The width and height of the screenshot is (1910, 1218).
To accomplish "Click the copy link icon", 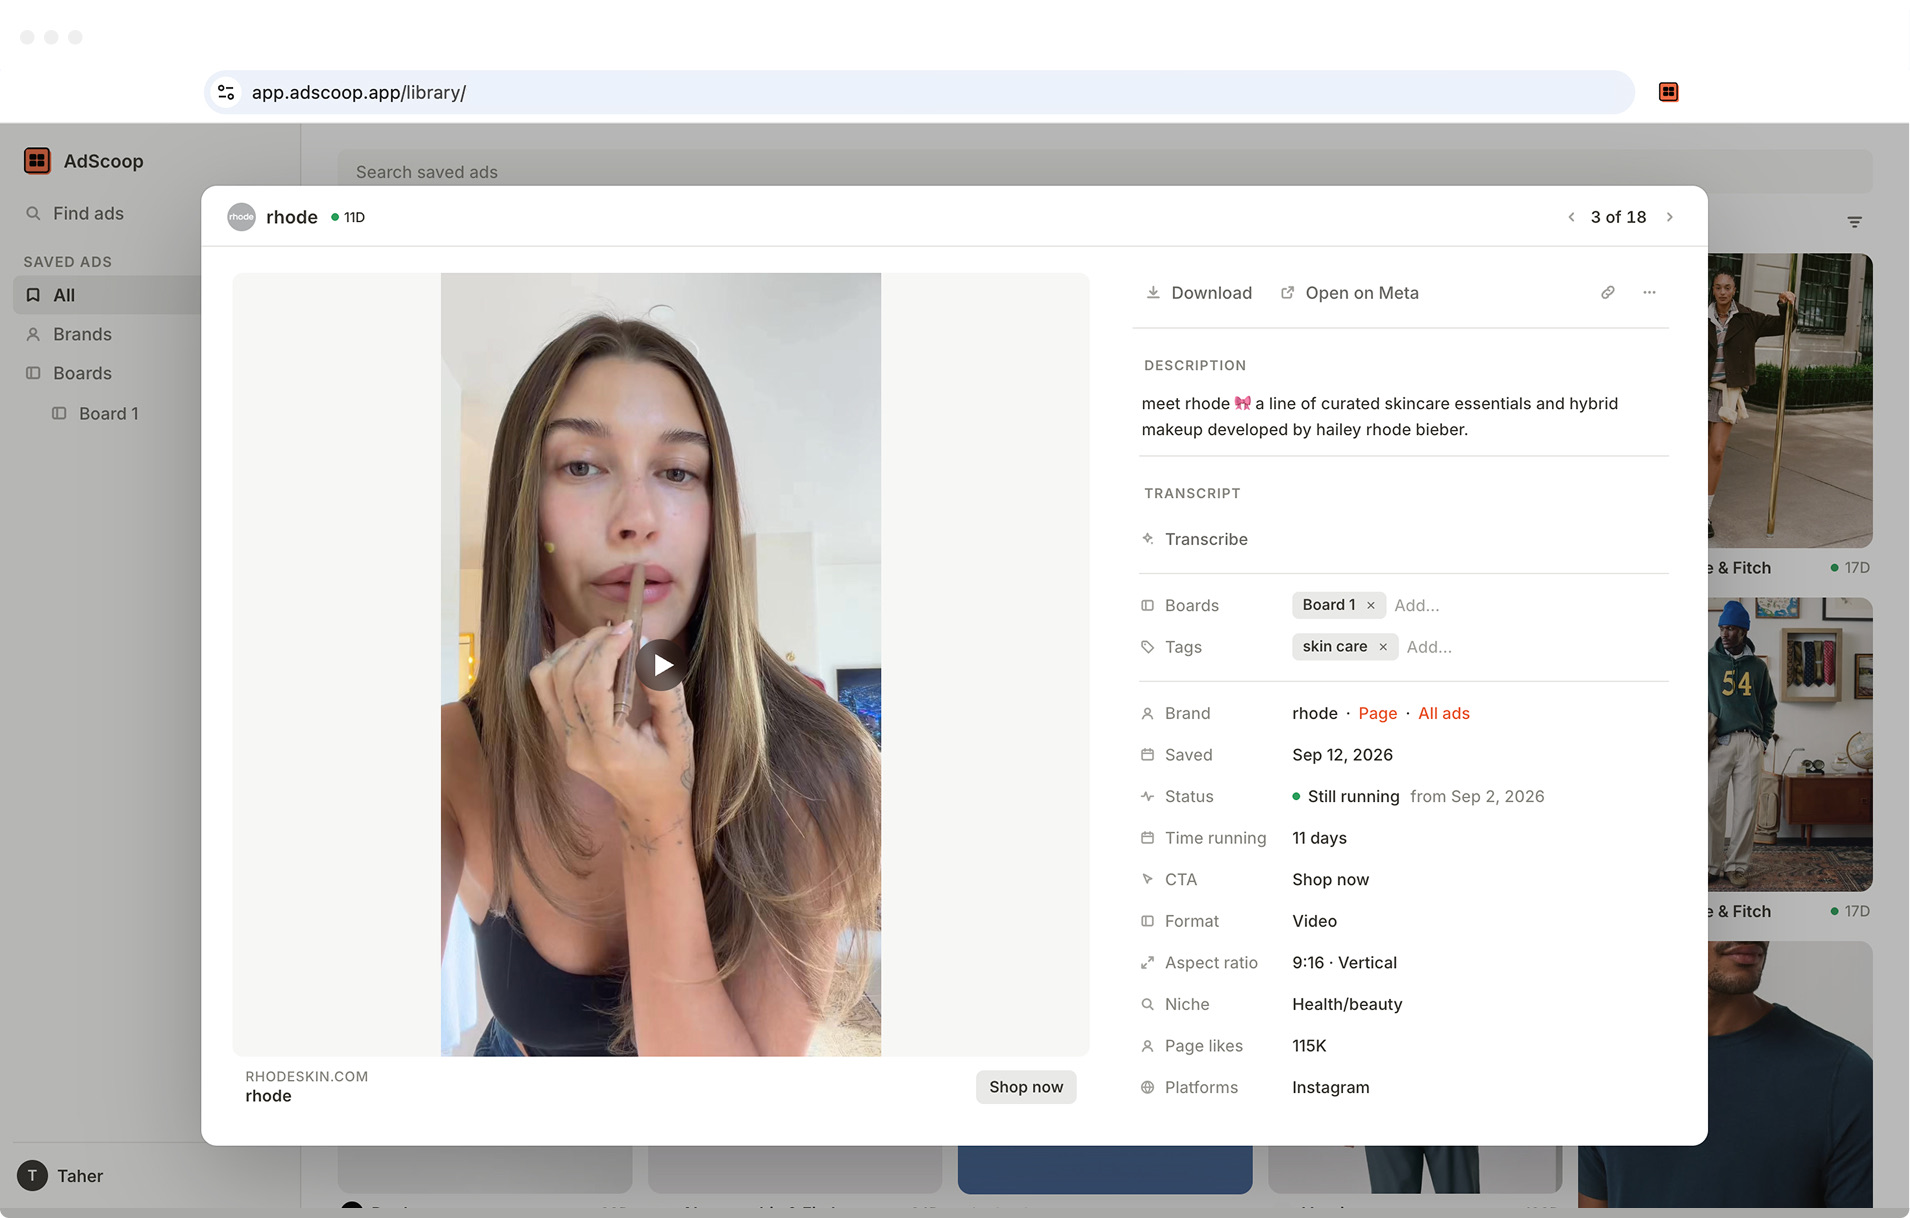I will (1607, 293).
